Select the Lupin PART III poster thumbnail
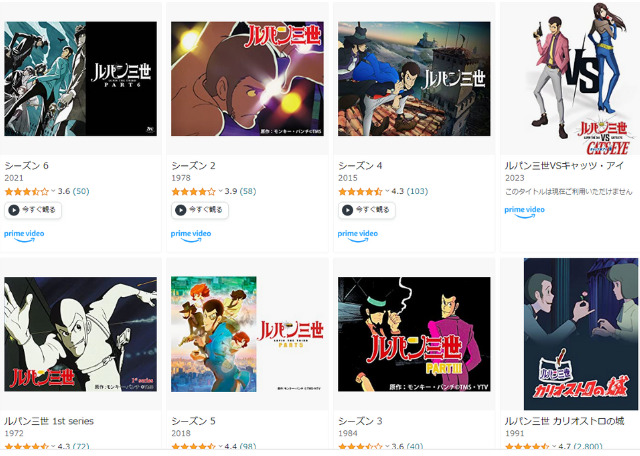 (x=414, y=334)
